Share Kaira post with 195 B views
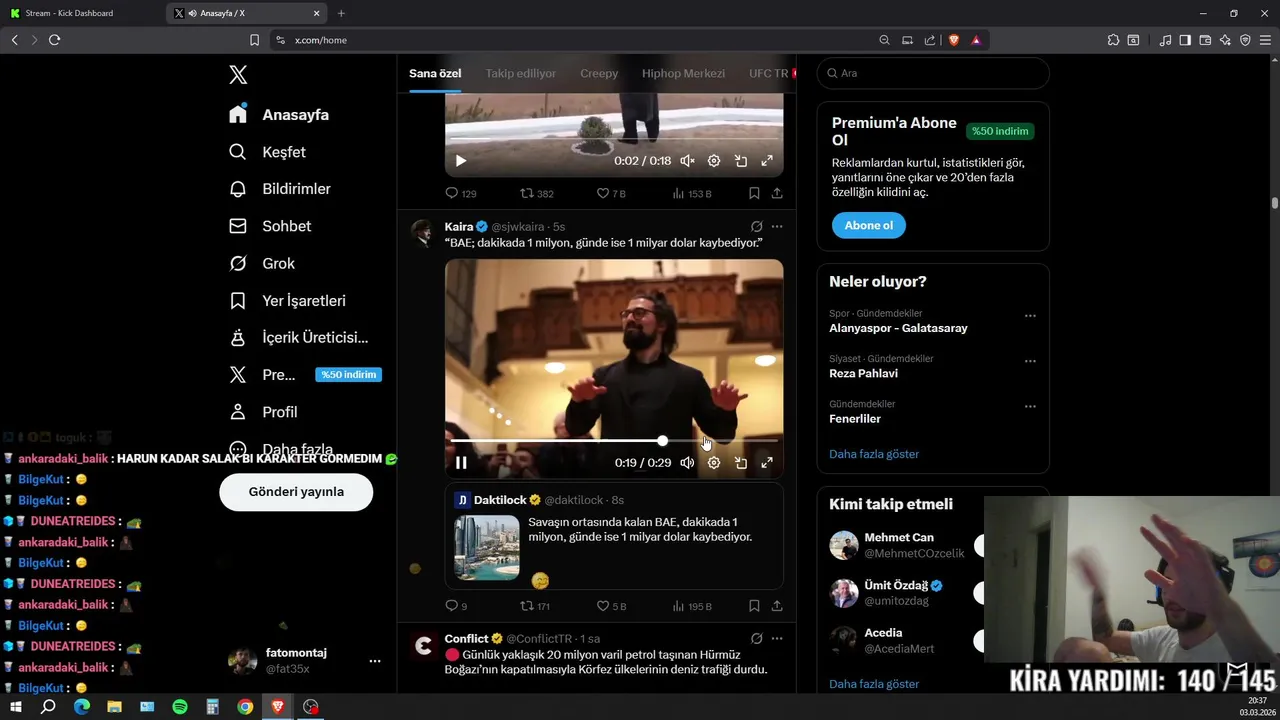 click(777, 606)
